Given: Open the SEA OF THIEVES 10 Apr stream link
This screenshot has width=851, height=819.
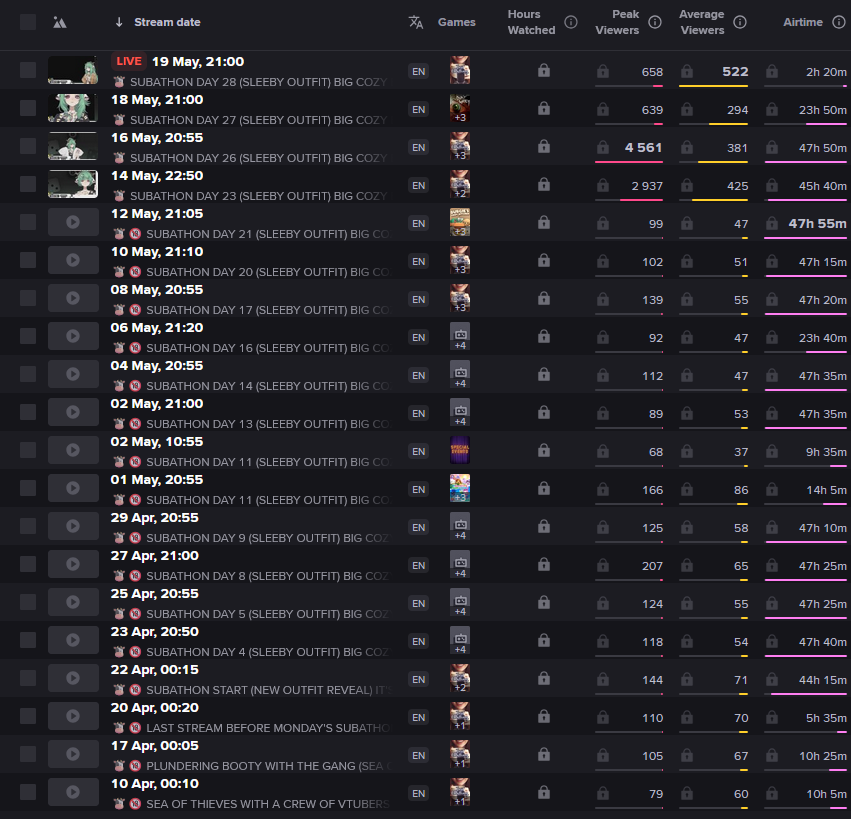Looking at the screenshot, I should [x=268, y=804].
